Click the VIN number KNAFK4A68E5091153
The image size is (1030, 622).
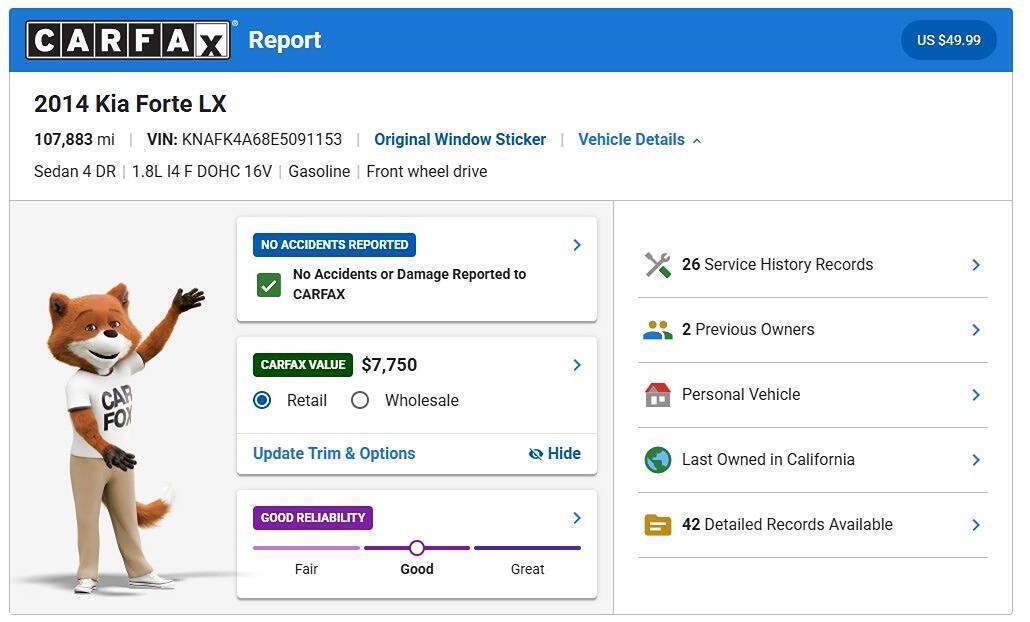click(261, 140)
